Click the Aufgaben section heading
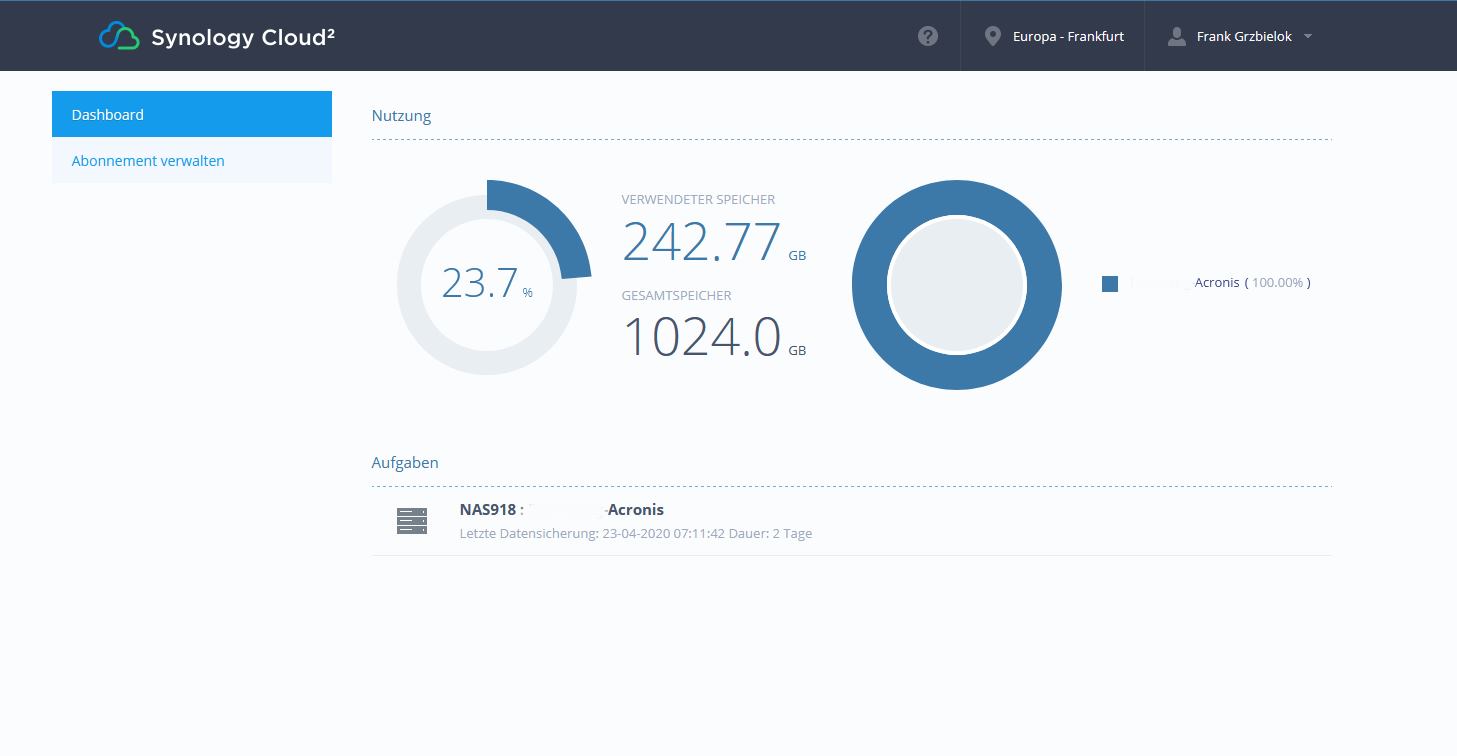The image size is (1457, 756). [405, 462]
